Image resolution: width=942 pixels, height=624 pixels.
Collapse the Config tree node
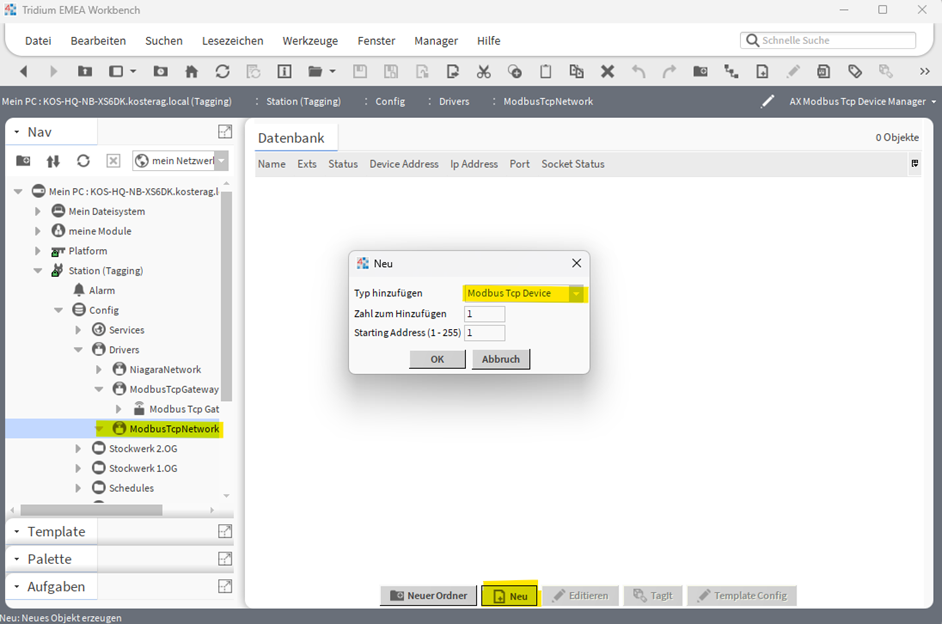[x=58, y=310]
